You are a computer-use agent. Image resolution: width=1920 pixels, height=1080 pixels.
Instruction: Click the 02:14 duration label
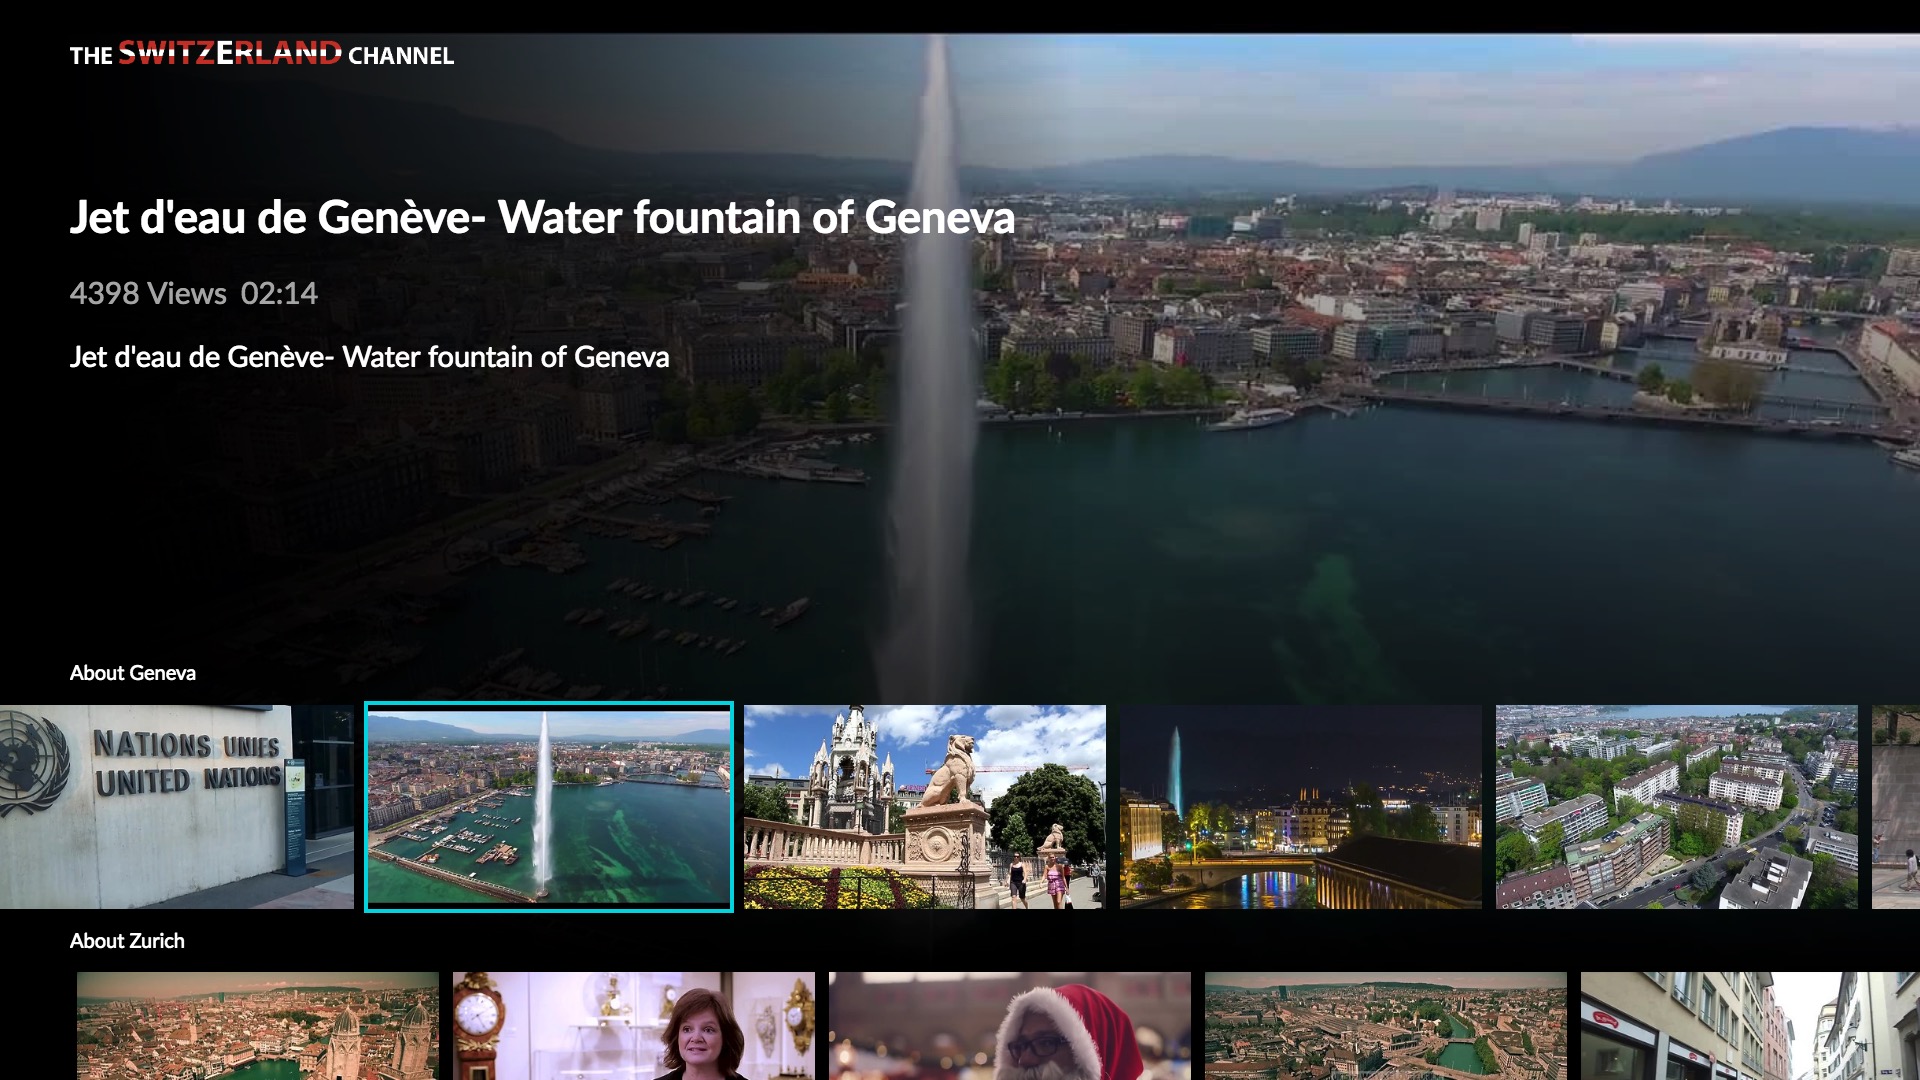click(279, 293)
